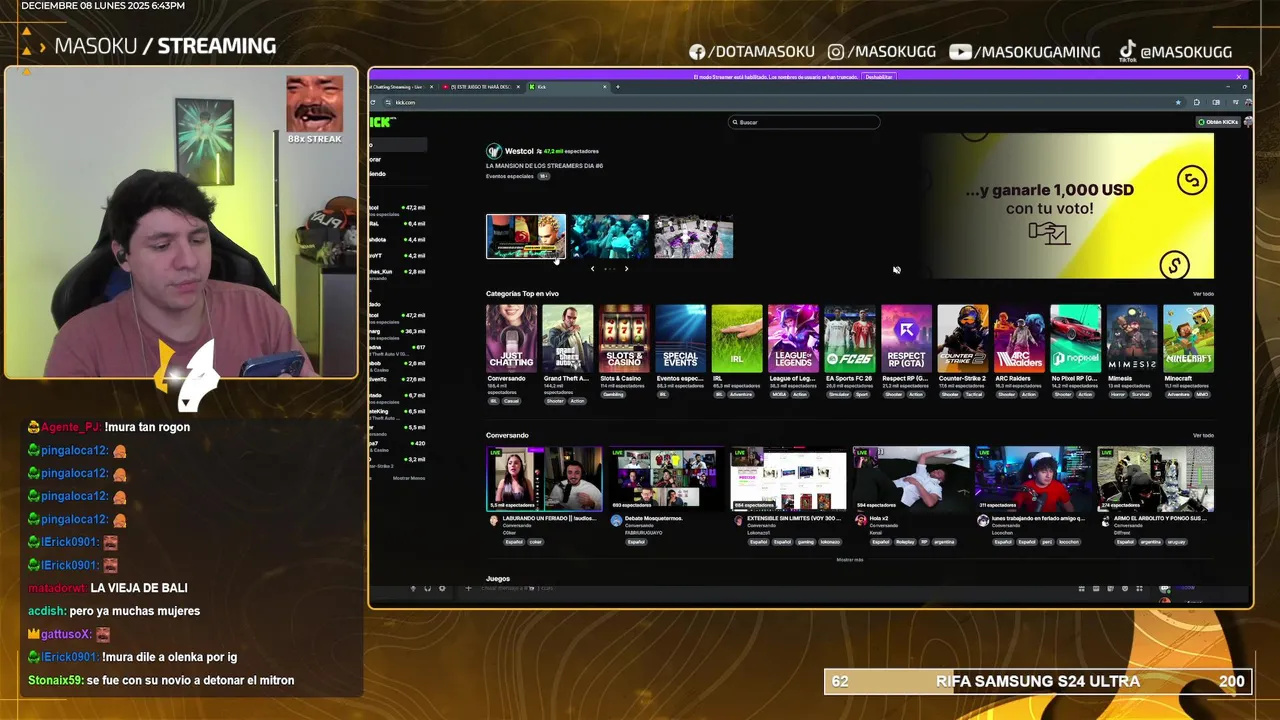Unmute the featured stream speaker icon
Image resolution: width=1280 pixels, height=720 pixels.
pos(896,270)
